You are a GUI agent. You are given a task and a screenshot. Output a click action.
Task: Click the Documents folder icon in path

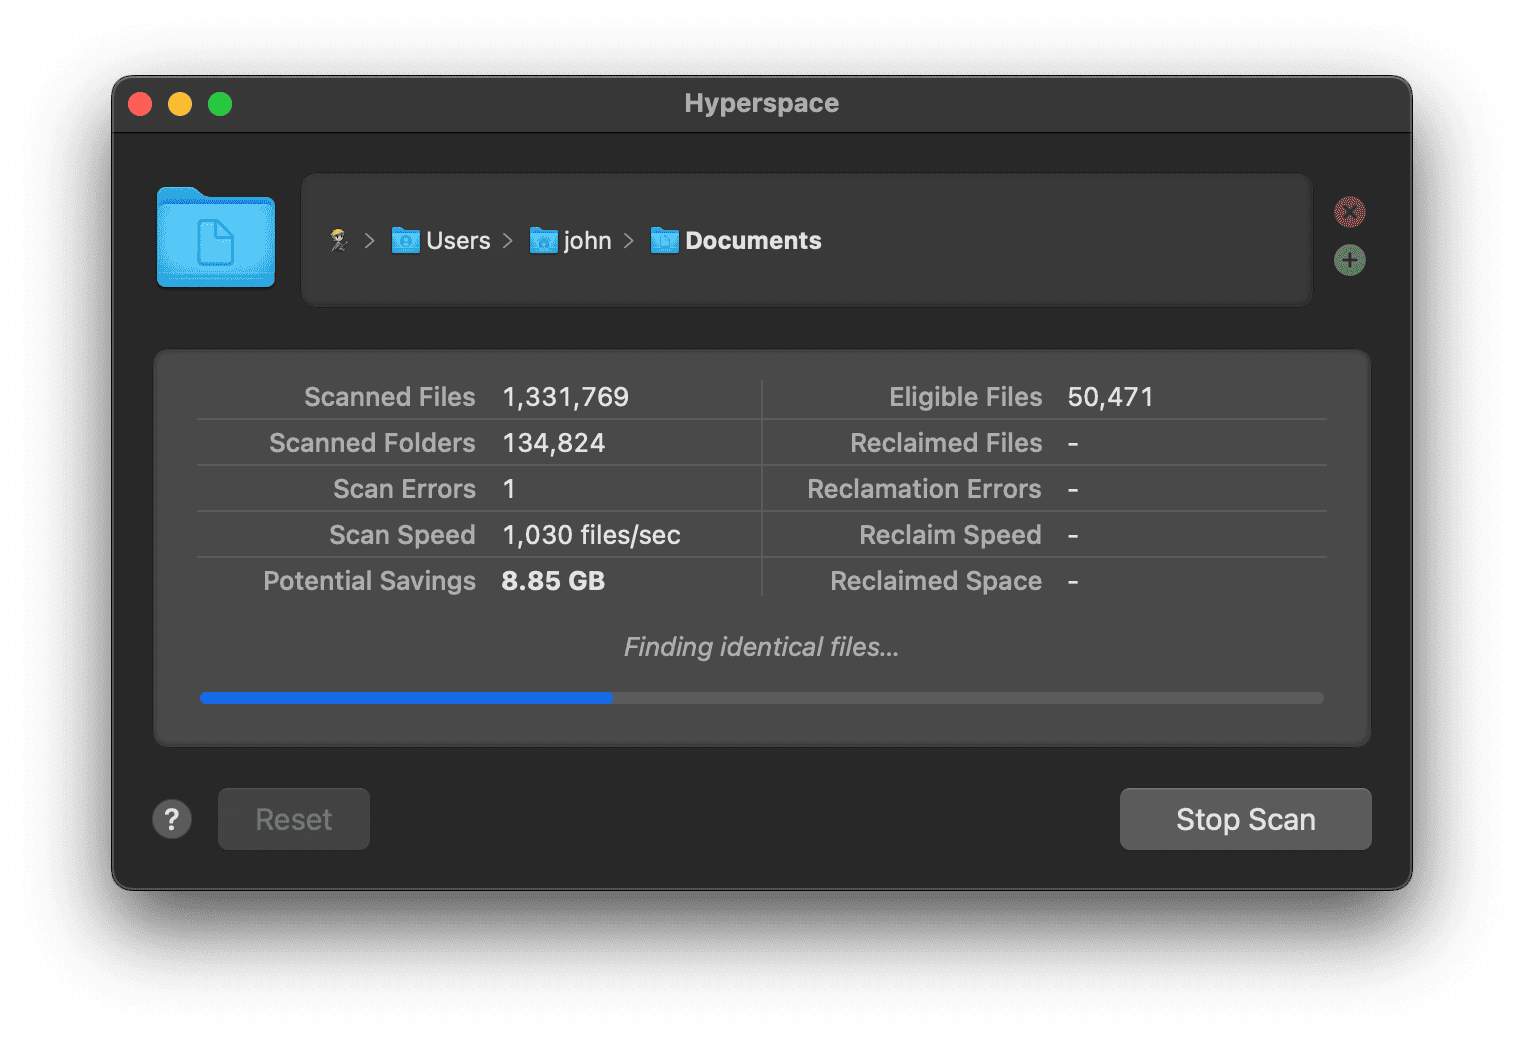pyautogui.click(x=664, y=240)
